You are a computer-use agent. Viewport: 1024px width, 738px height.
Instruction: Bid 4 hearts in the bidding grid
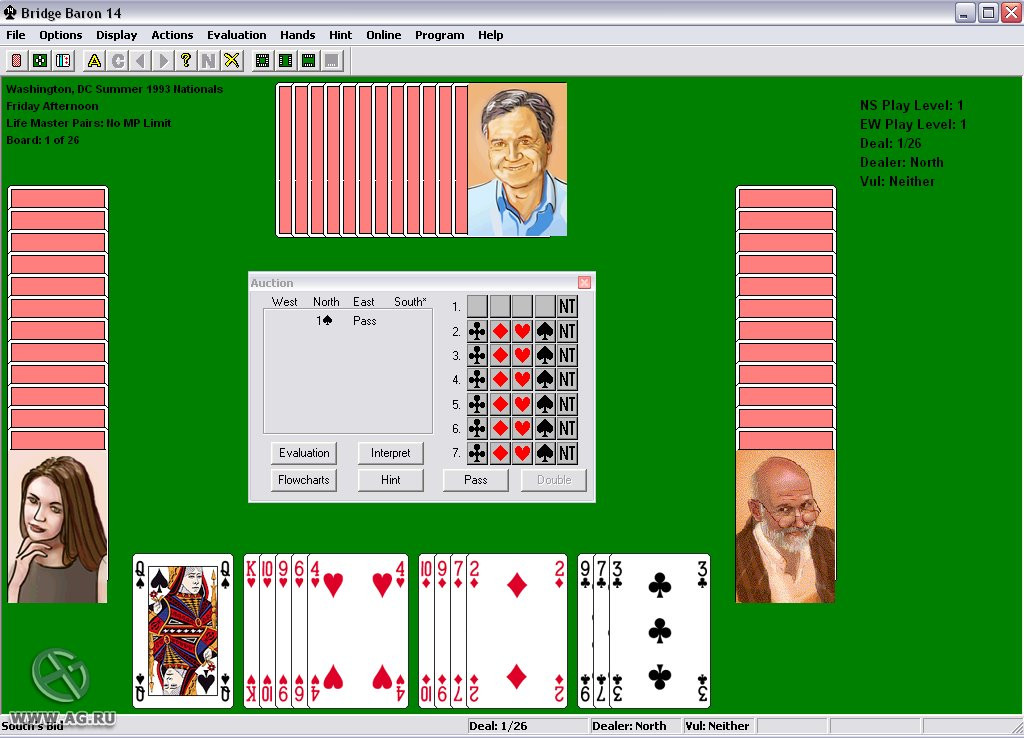tap(522, 379)
